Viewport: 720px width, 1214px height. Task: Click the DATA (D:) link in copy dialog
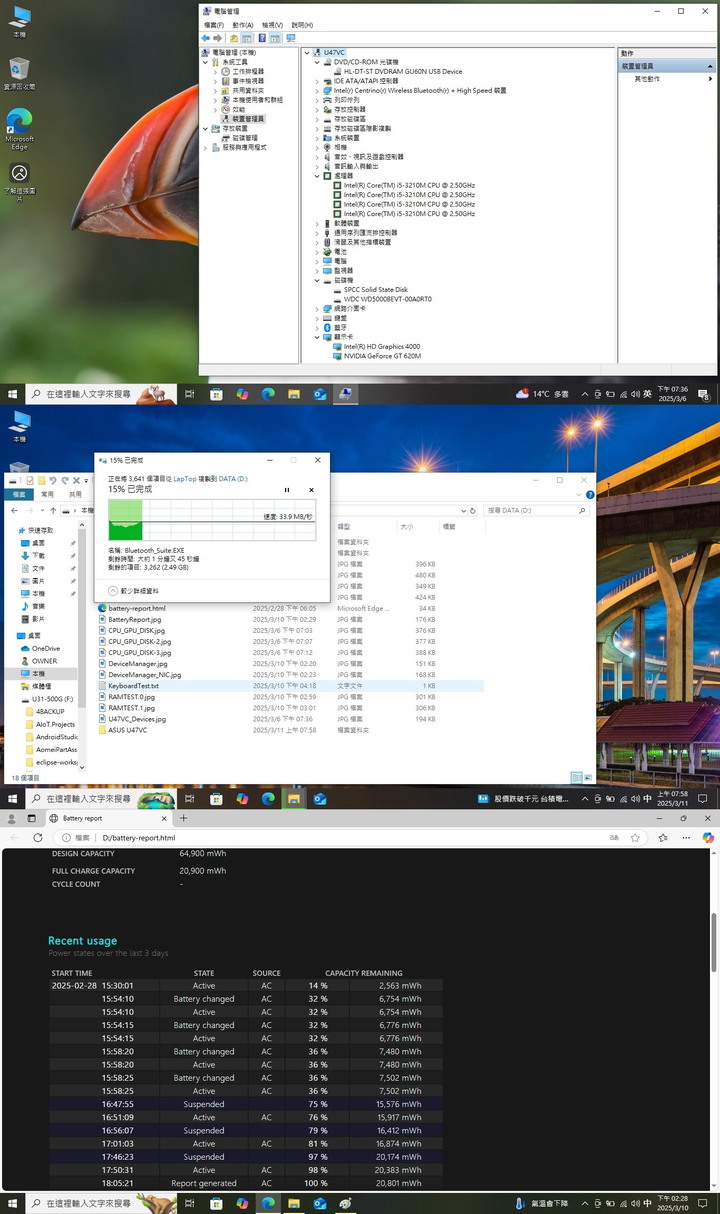pyautogui.click(x=235, y=479)
